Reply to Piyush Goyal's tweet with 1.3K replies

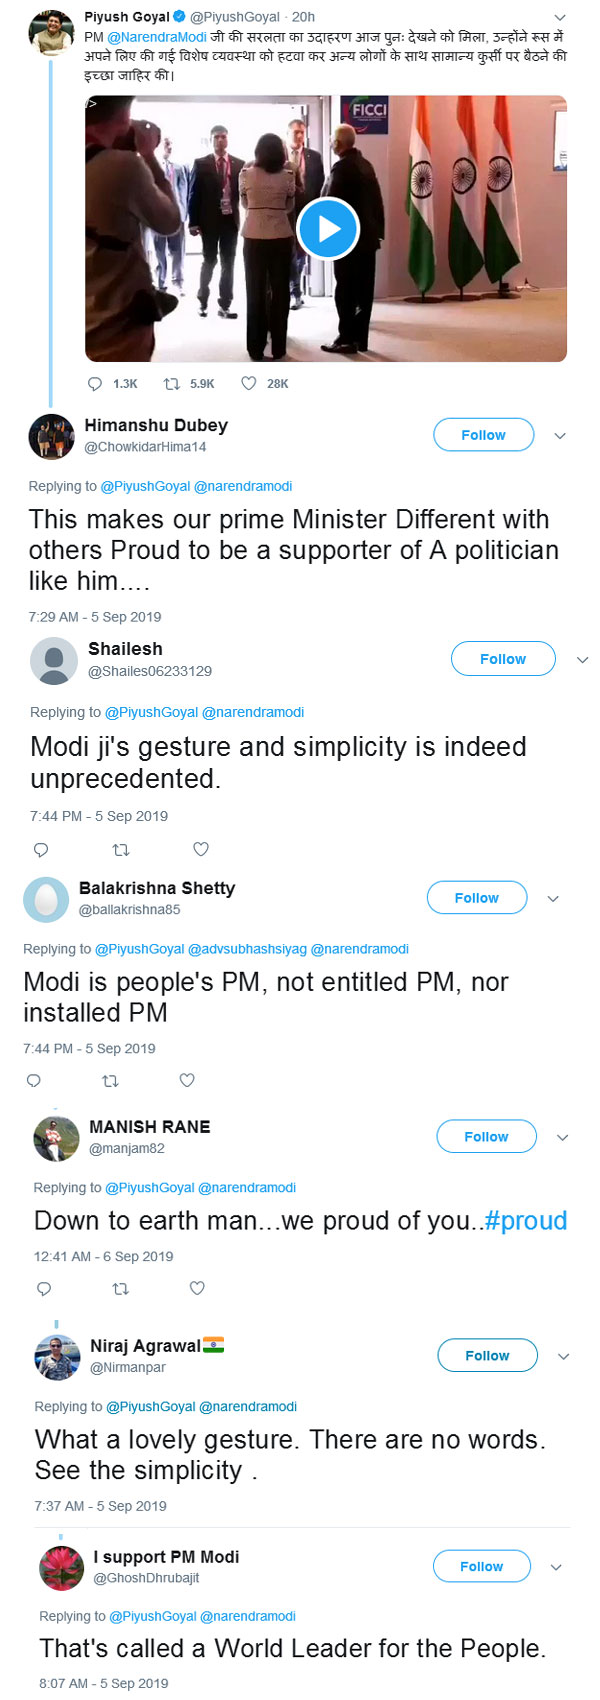tap(96, 384)
